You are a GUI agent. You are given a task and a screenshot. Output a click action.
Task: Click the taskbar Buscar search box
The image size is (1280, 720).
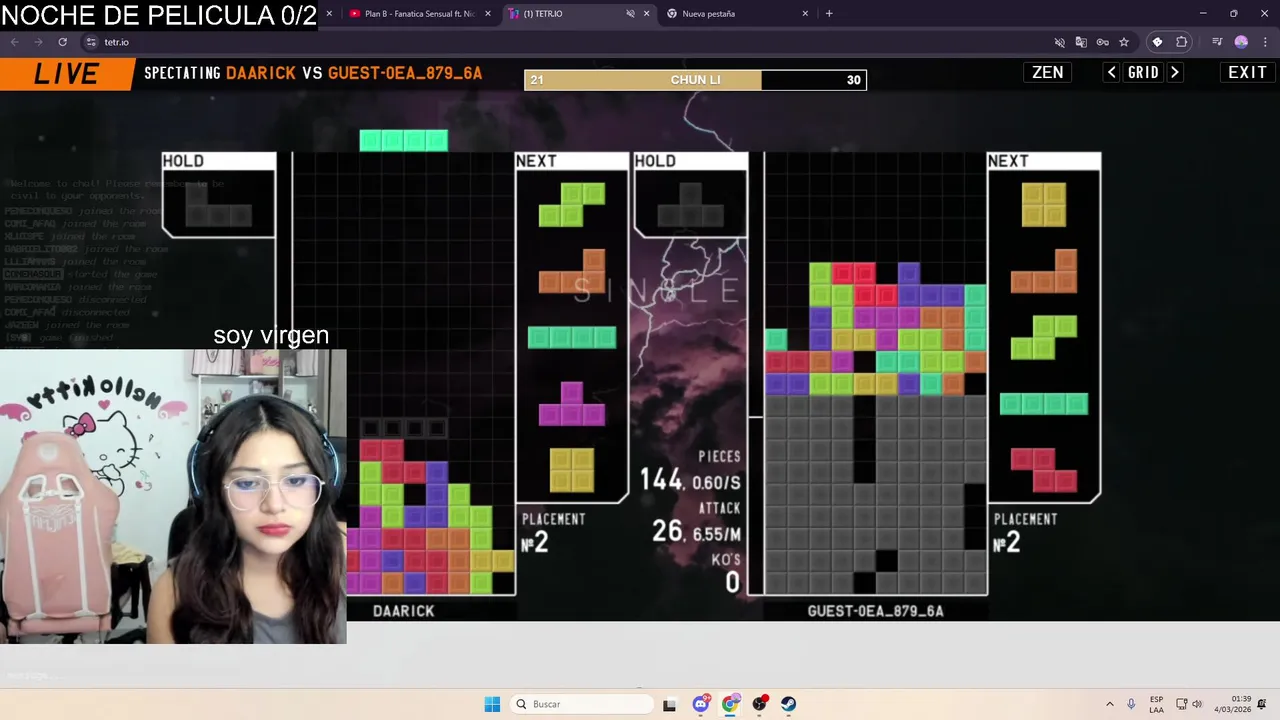[583, 704]
